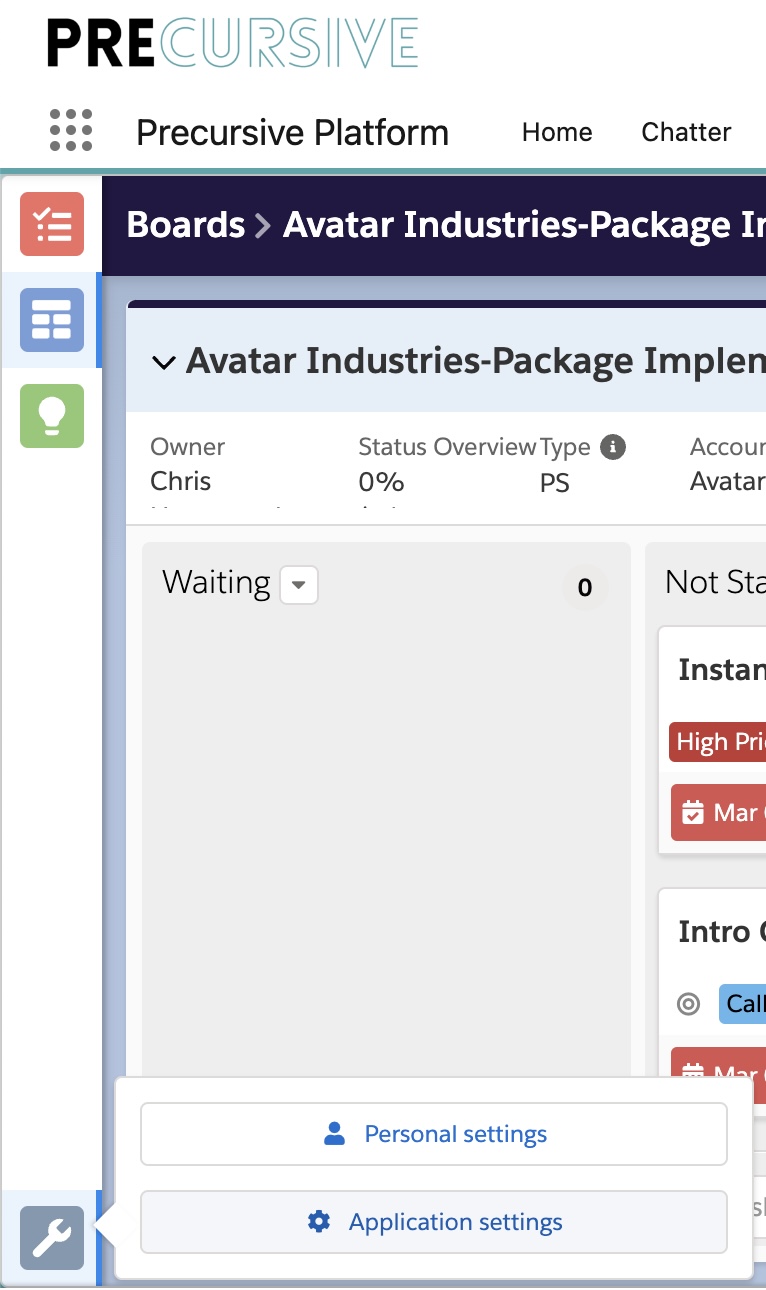The height and width of the screenshot is (1290, 766).
Task: Click the blue Call tag on Intro card
Action: click(x=743, y=1004)
